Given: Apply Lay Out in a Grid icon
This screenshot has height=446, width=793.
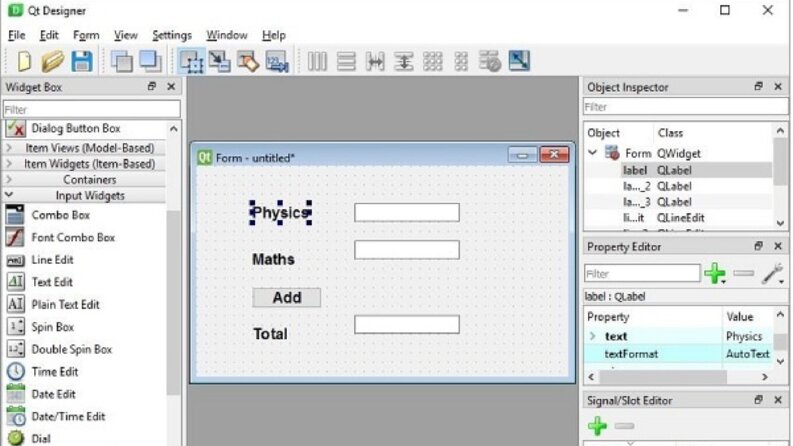Looking at the screenshot, I should click(x=432, y=61).
